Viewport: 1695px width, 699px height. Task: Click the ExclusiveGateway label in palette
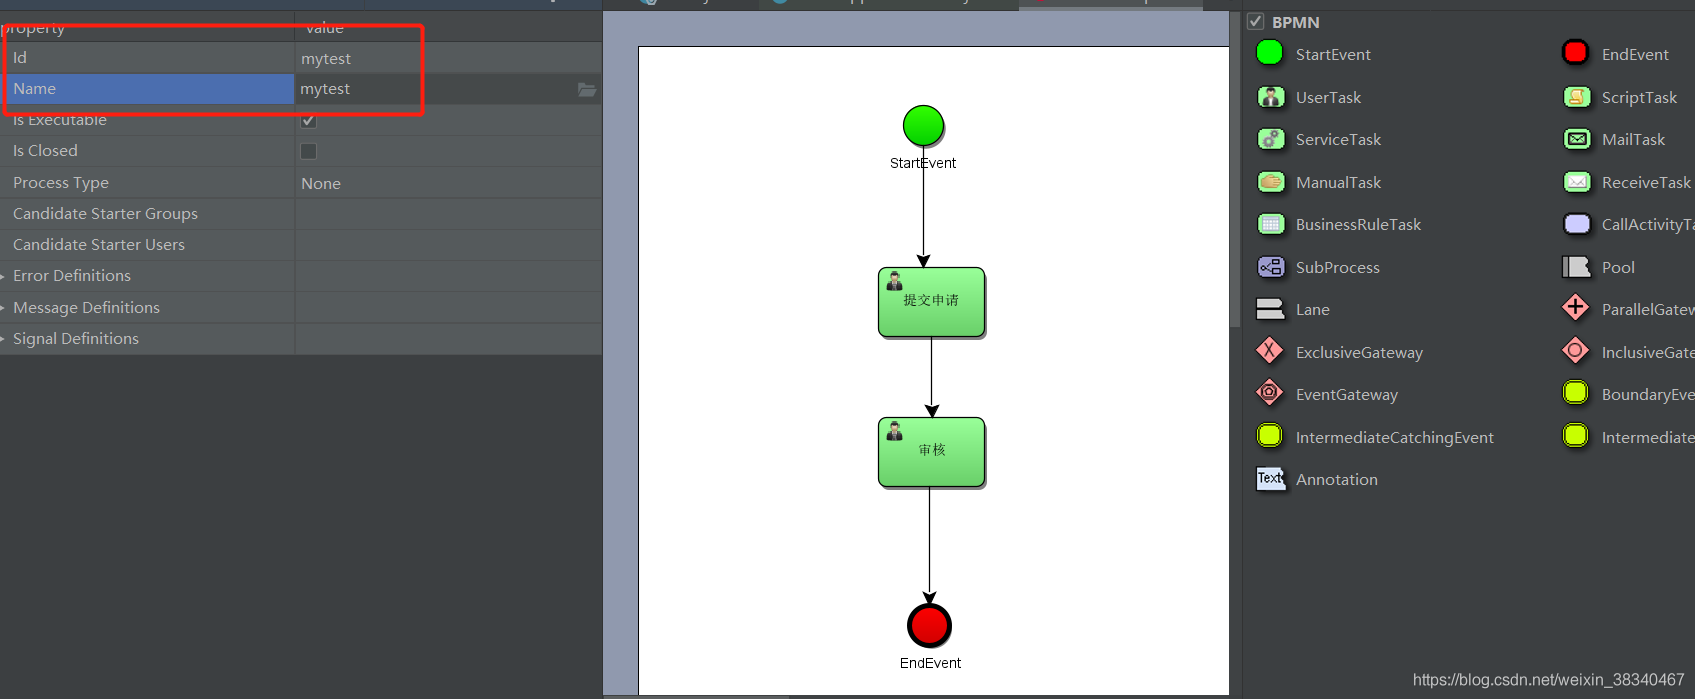pyautogui.click(x=1359, y=353)
